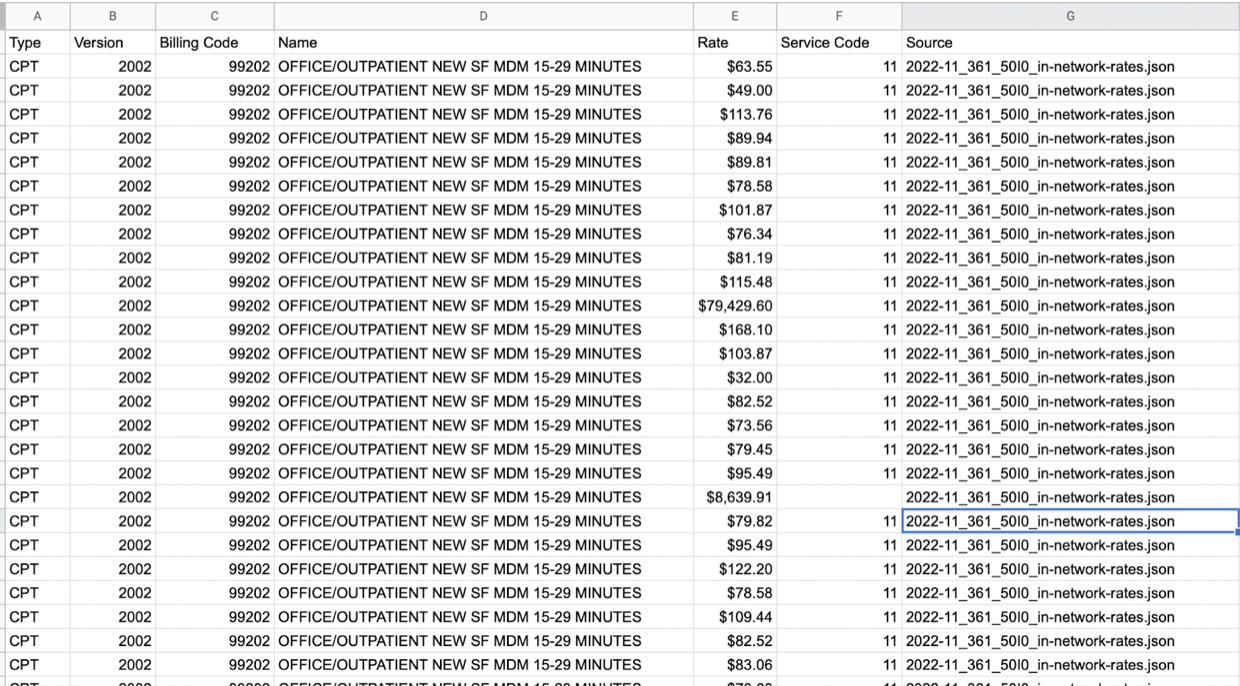Select column G header
1240x686 pixels.
(1070, 16)
